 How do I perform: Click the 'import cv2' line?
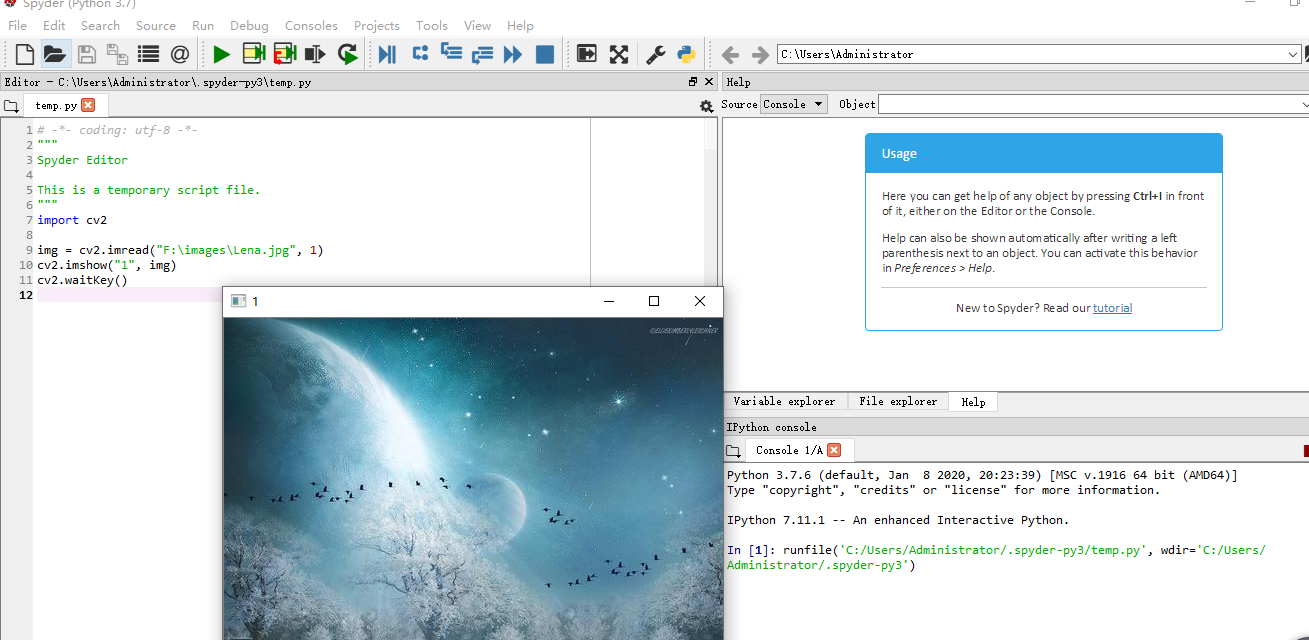[72, 220]
